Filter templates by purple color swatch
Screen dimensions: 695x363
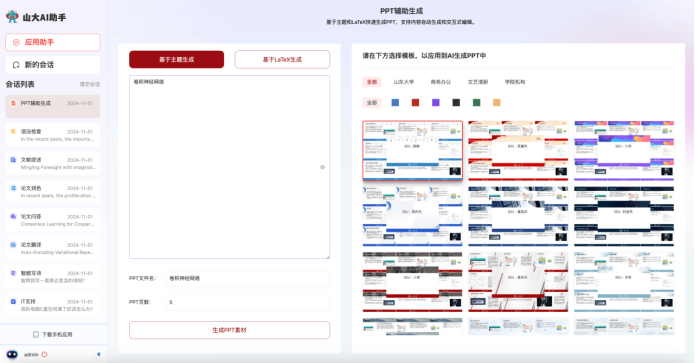pyautogui.click(x=436, y=103)
